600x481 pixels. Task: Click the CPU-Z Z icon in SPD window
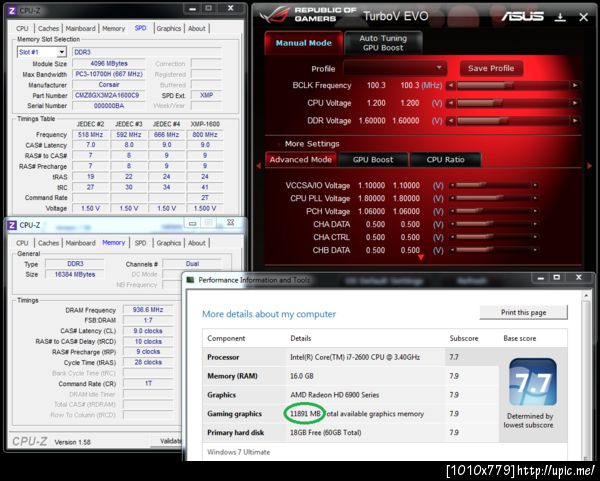click(12, 10)
